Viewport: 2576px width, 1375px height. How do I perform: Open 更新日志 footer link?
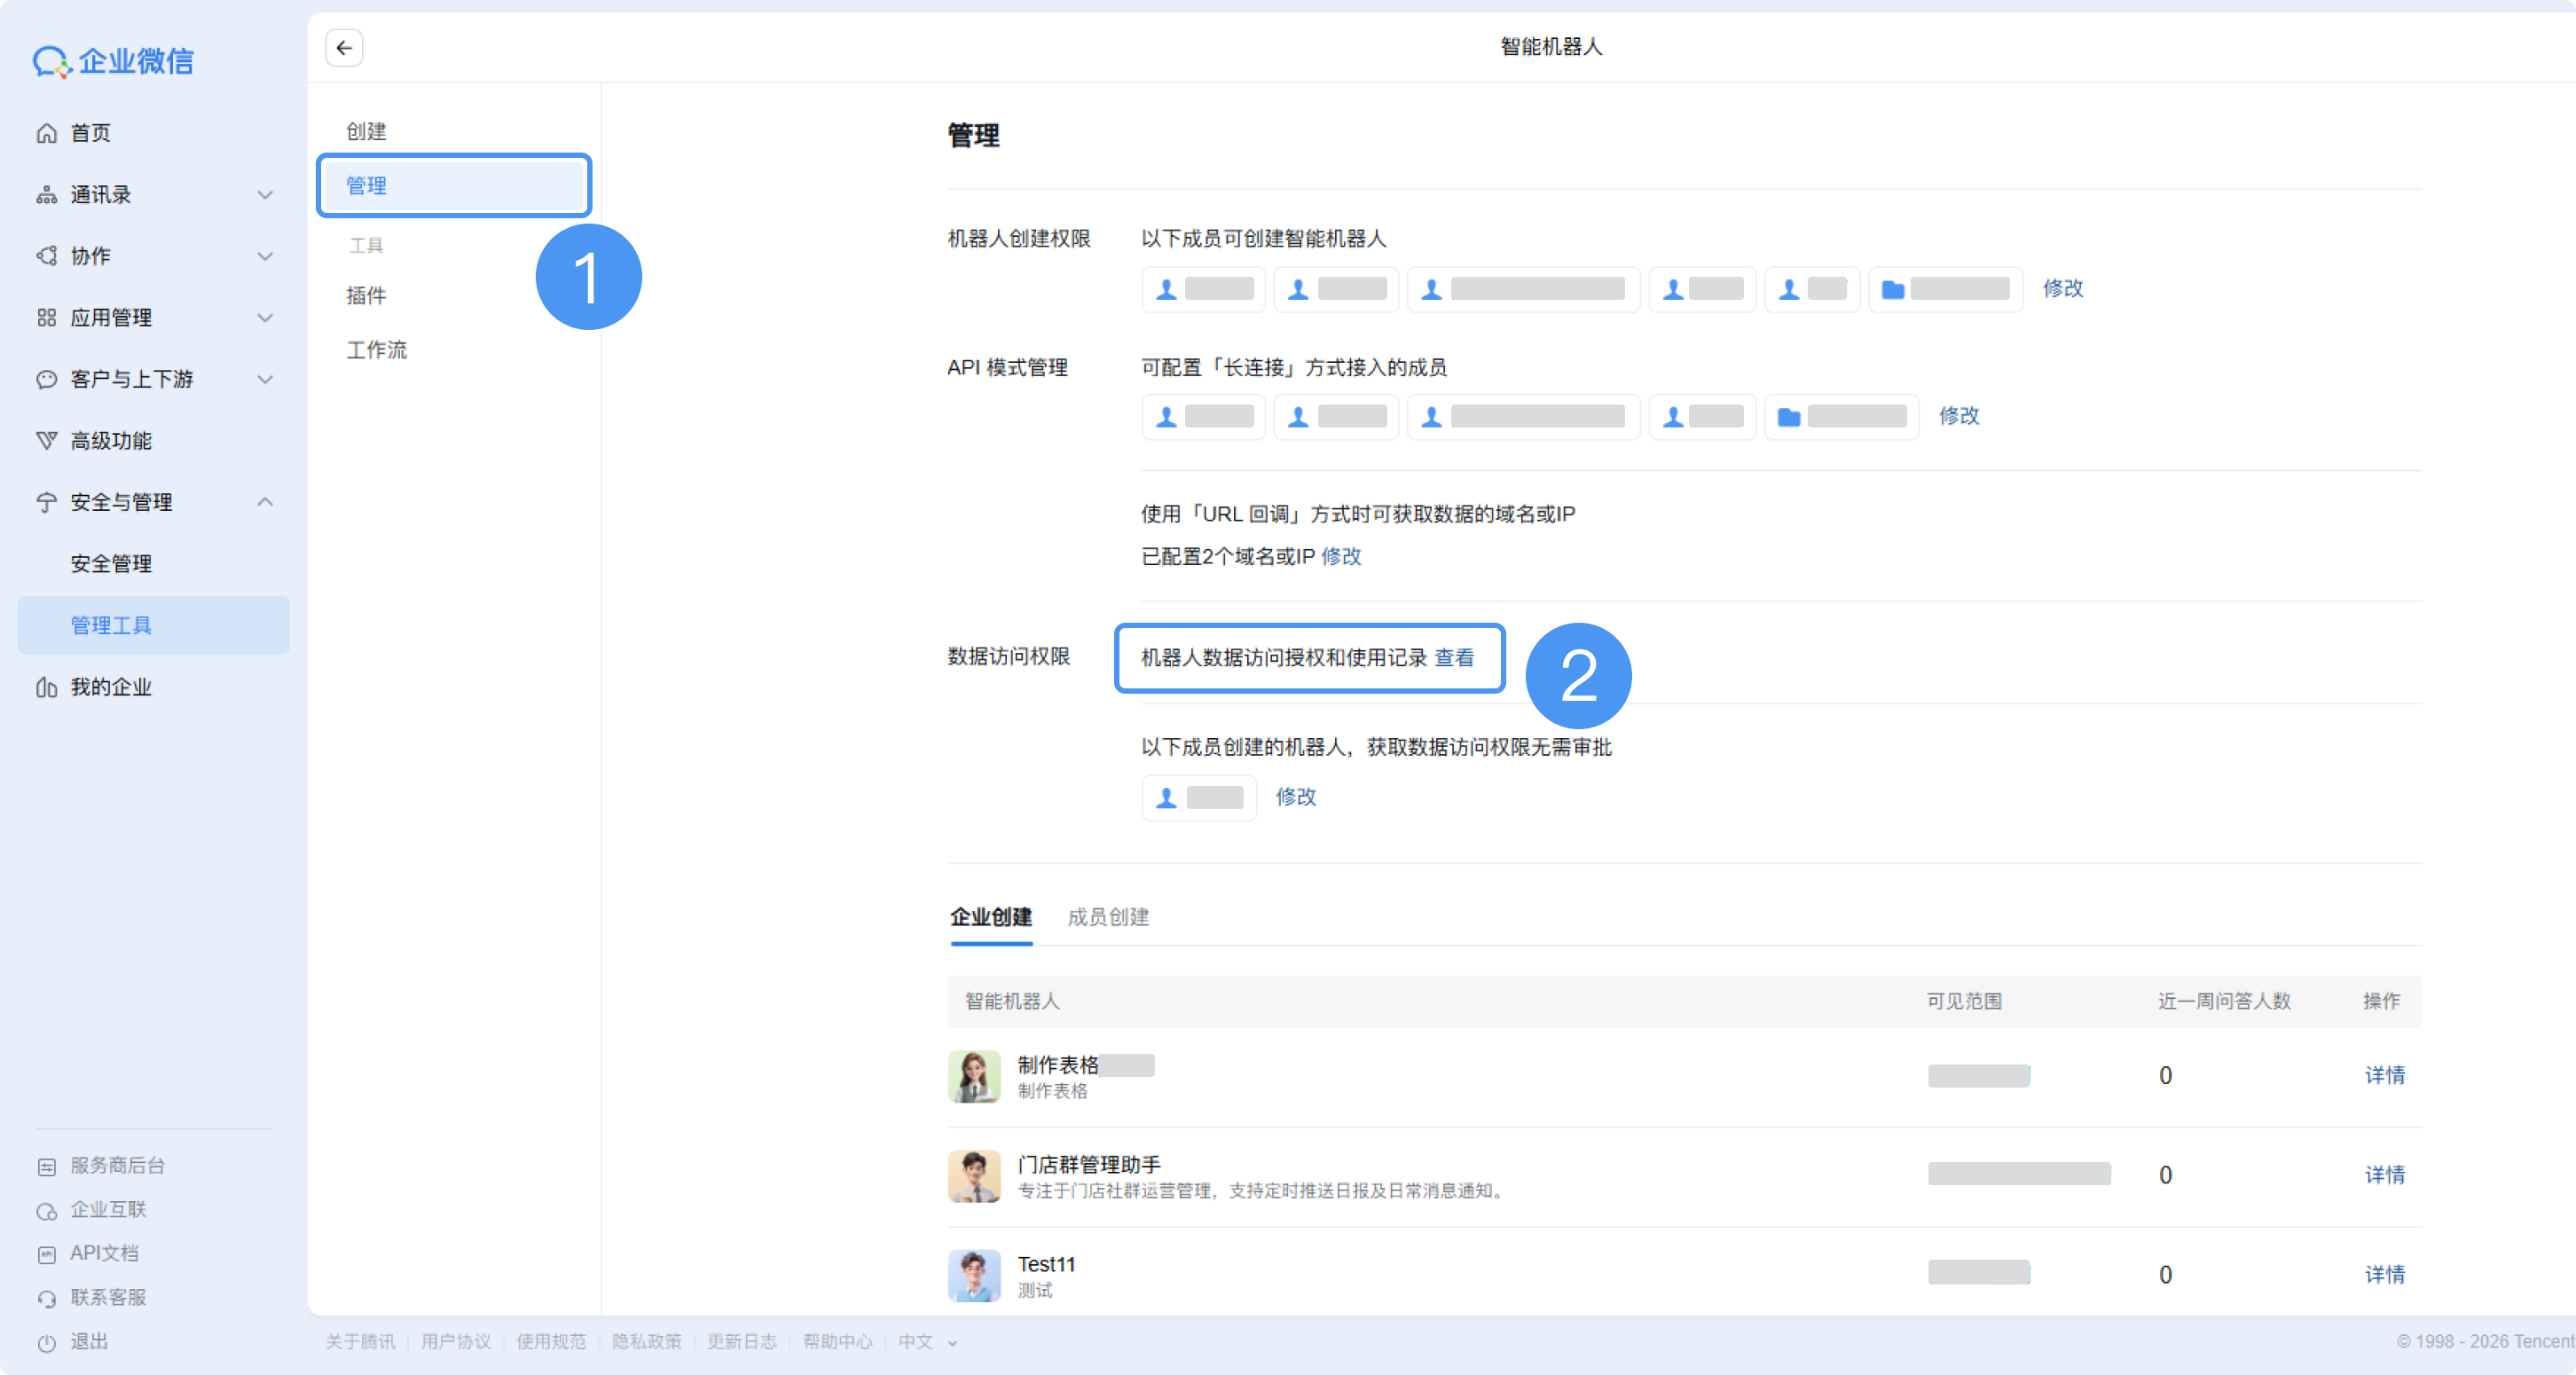[x=742, y=1342]
